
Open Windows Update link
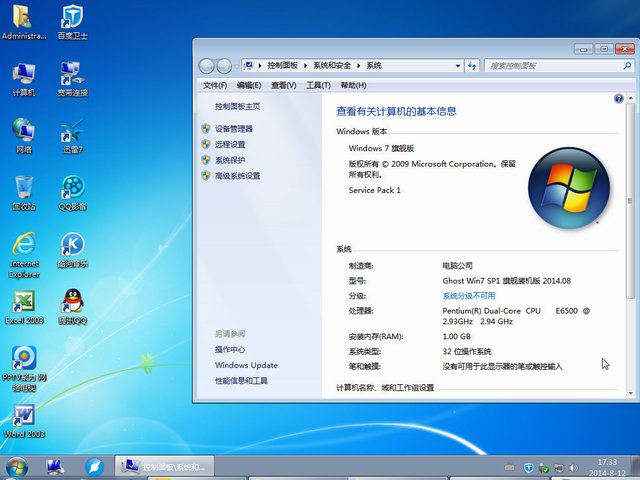point(246,365)
